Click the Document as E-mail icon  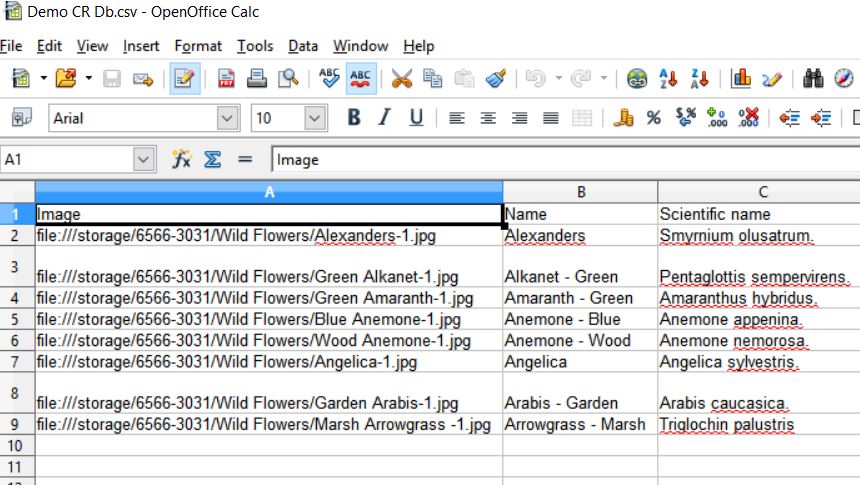143,79
